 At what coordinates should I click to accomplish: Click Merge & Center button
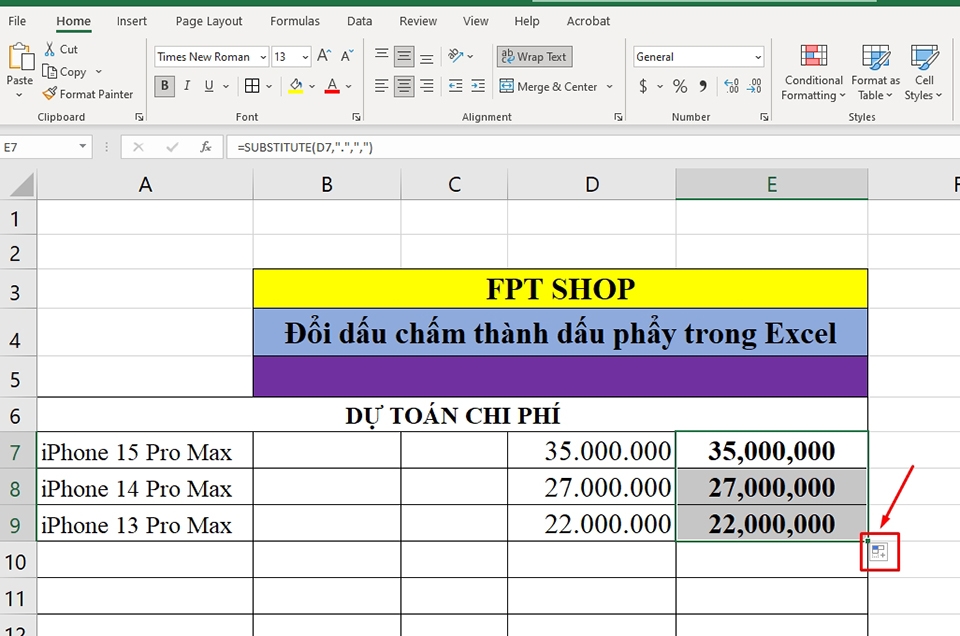(548, 86)
